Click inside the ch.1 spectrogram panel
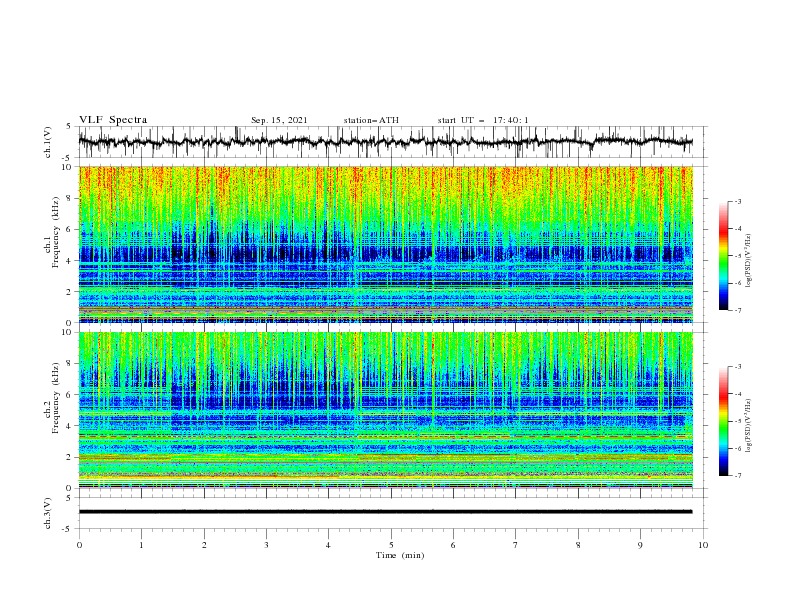Screen dimensions: 792x612 coord(386,244)
